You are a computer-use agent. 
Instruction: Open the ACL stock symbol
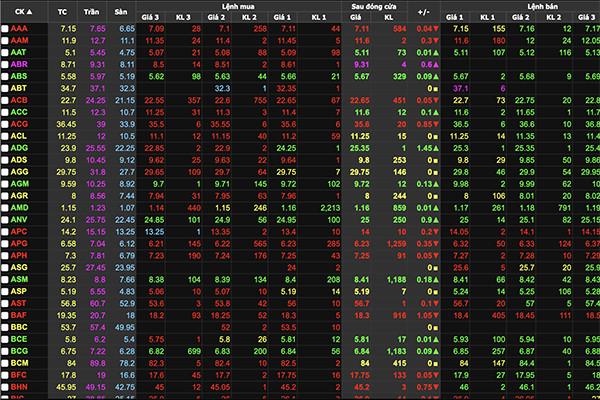tap(18, 136)
